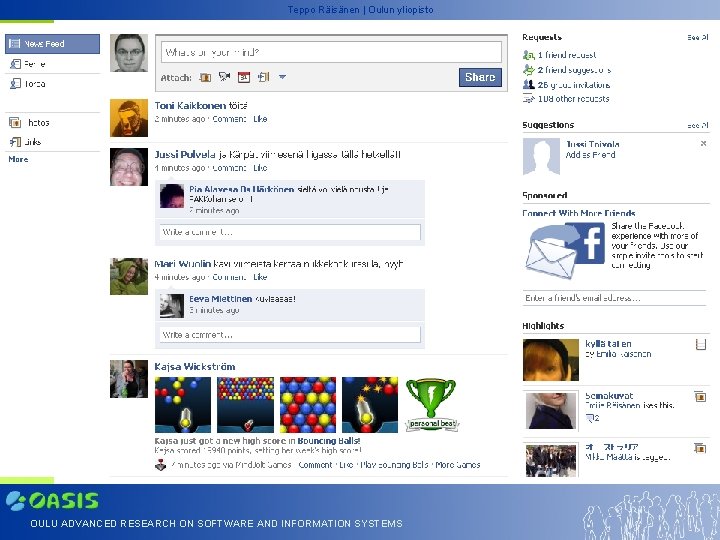Screen dimensions: 720x540
Task: Click More in the left sidebar
Action: click(18, 159)
